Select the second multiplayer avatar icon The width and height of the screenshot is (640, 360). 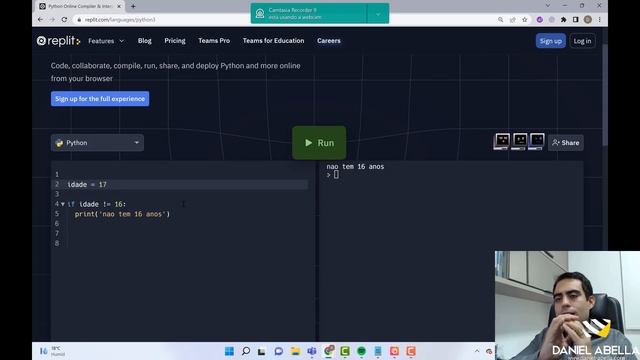520,141
